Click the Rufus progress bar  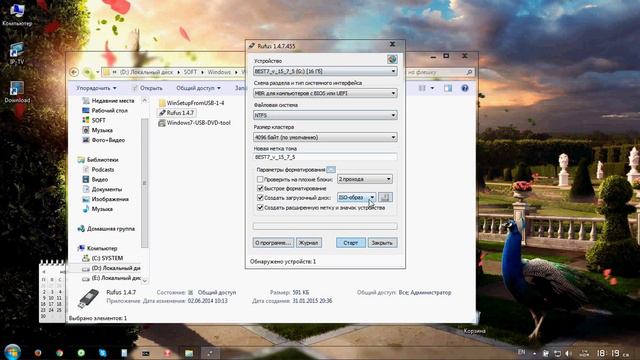pos(325,226)
